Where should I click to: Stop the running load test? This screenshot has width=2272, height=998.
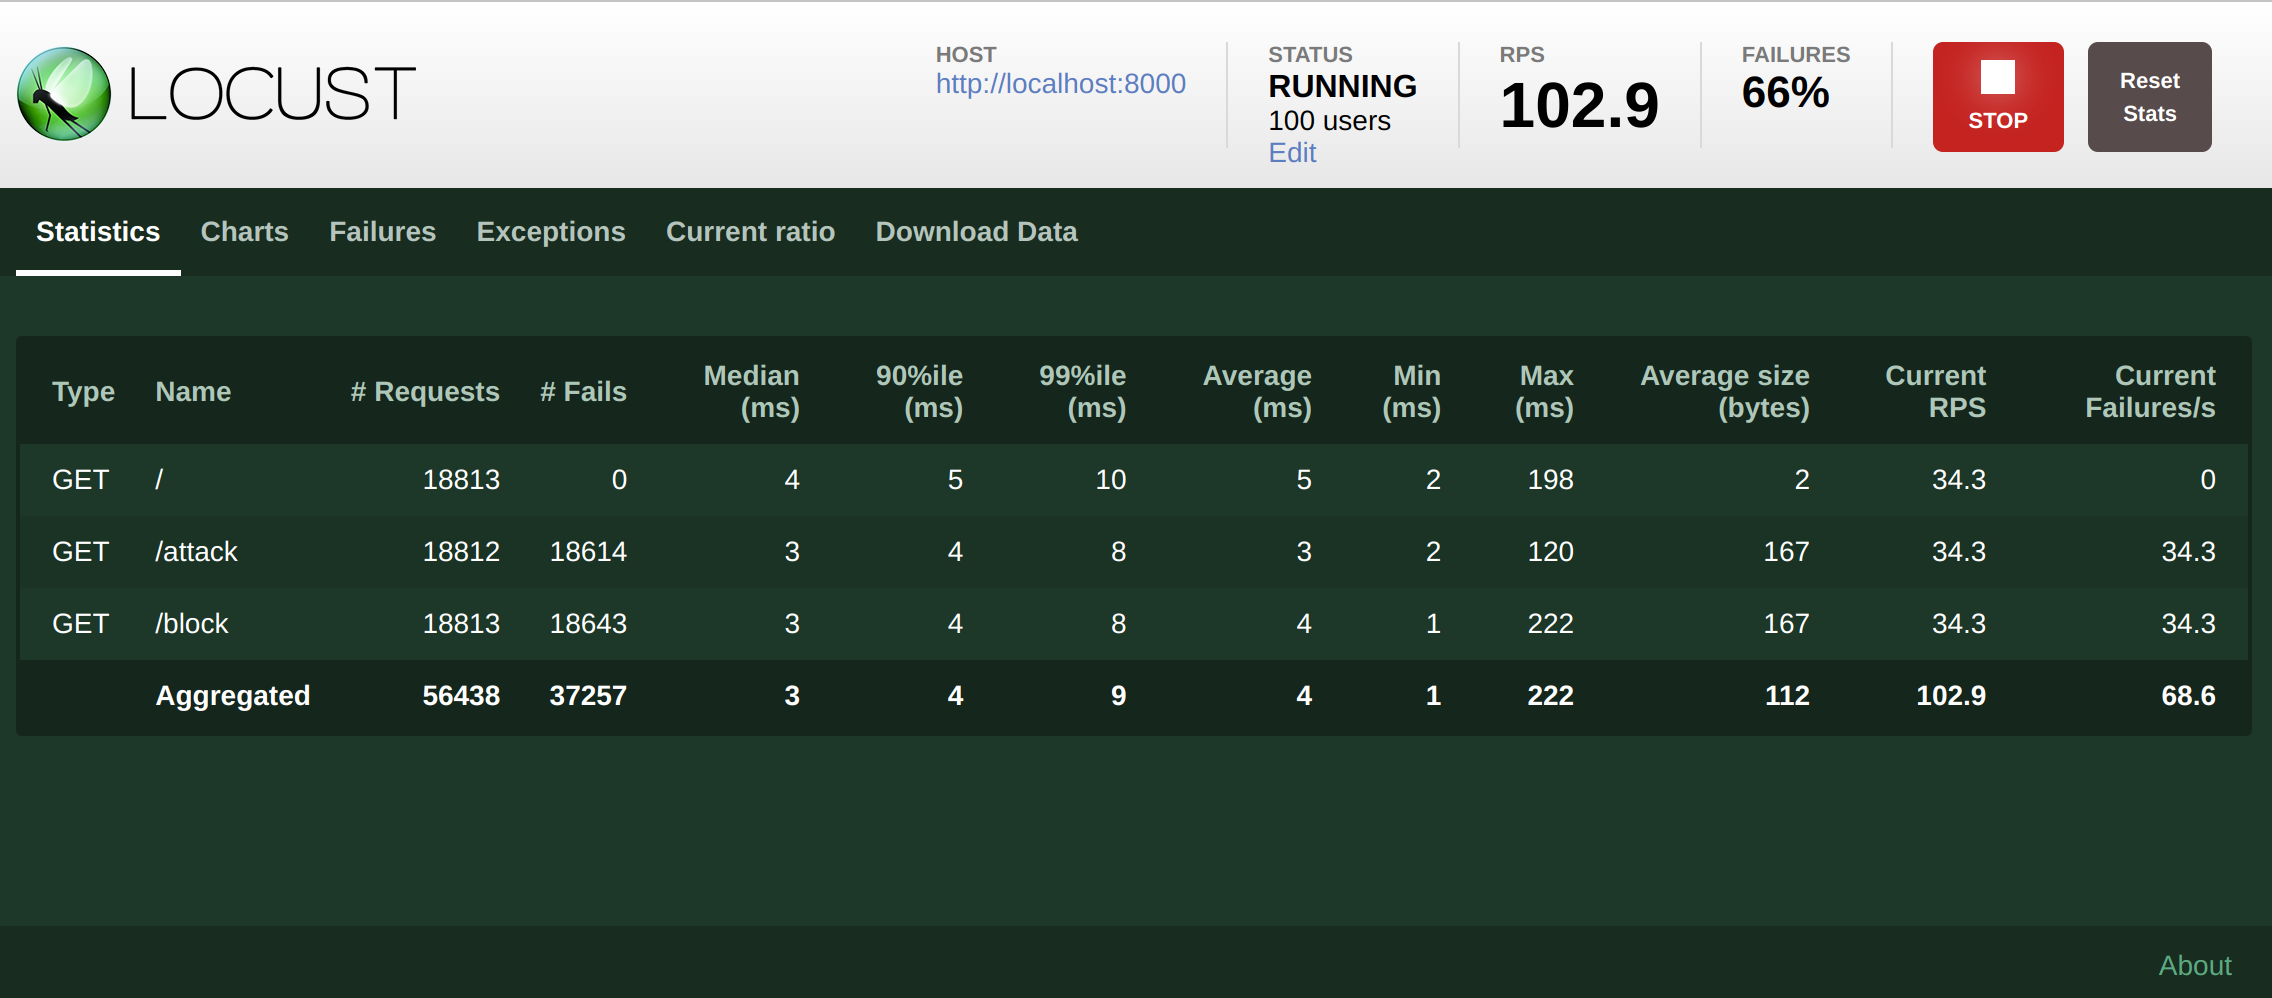pyautogui.click(x=1997, y=97)
